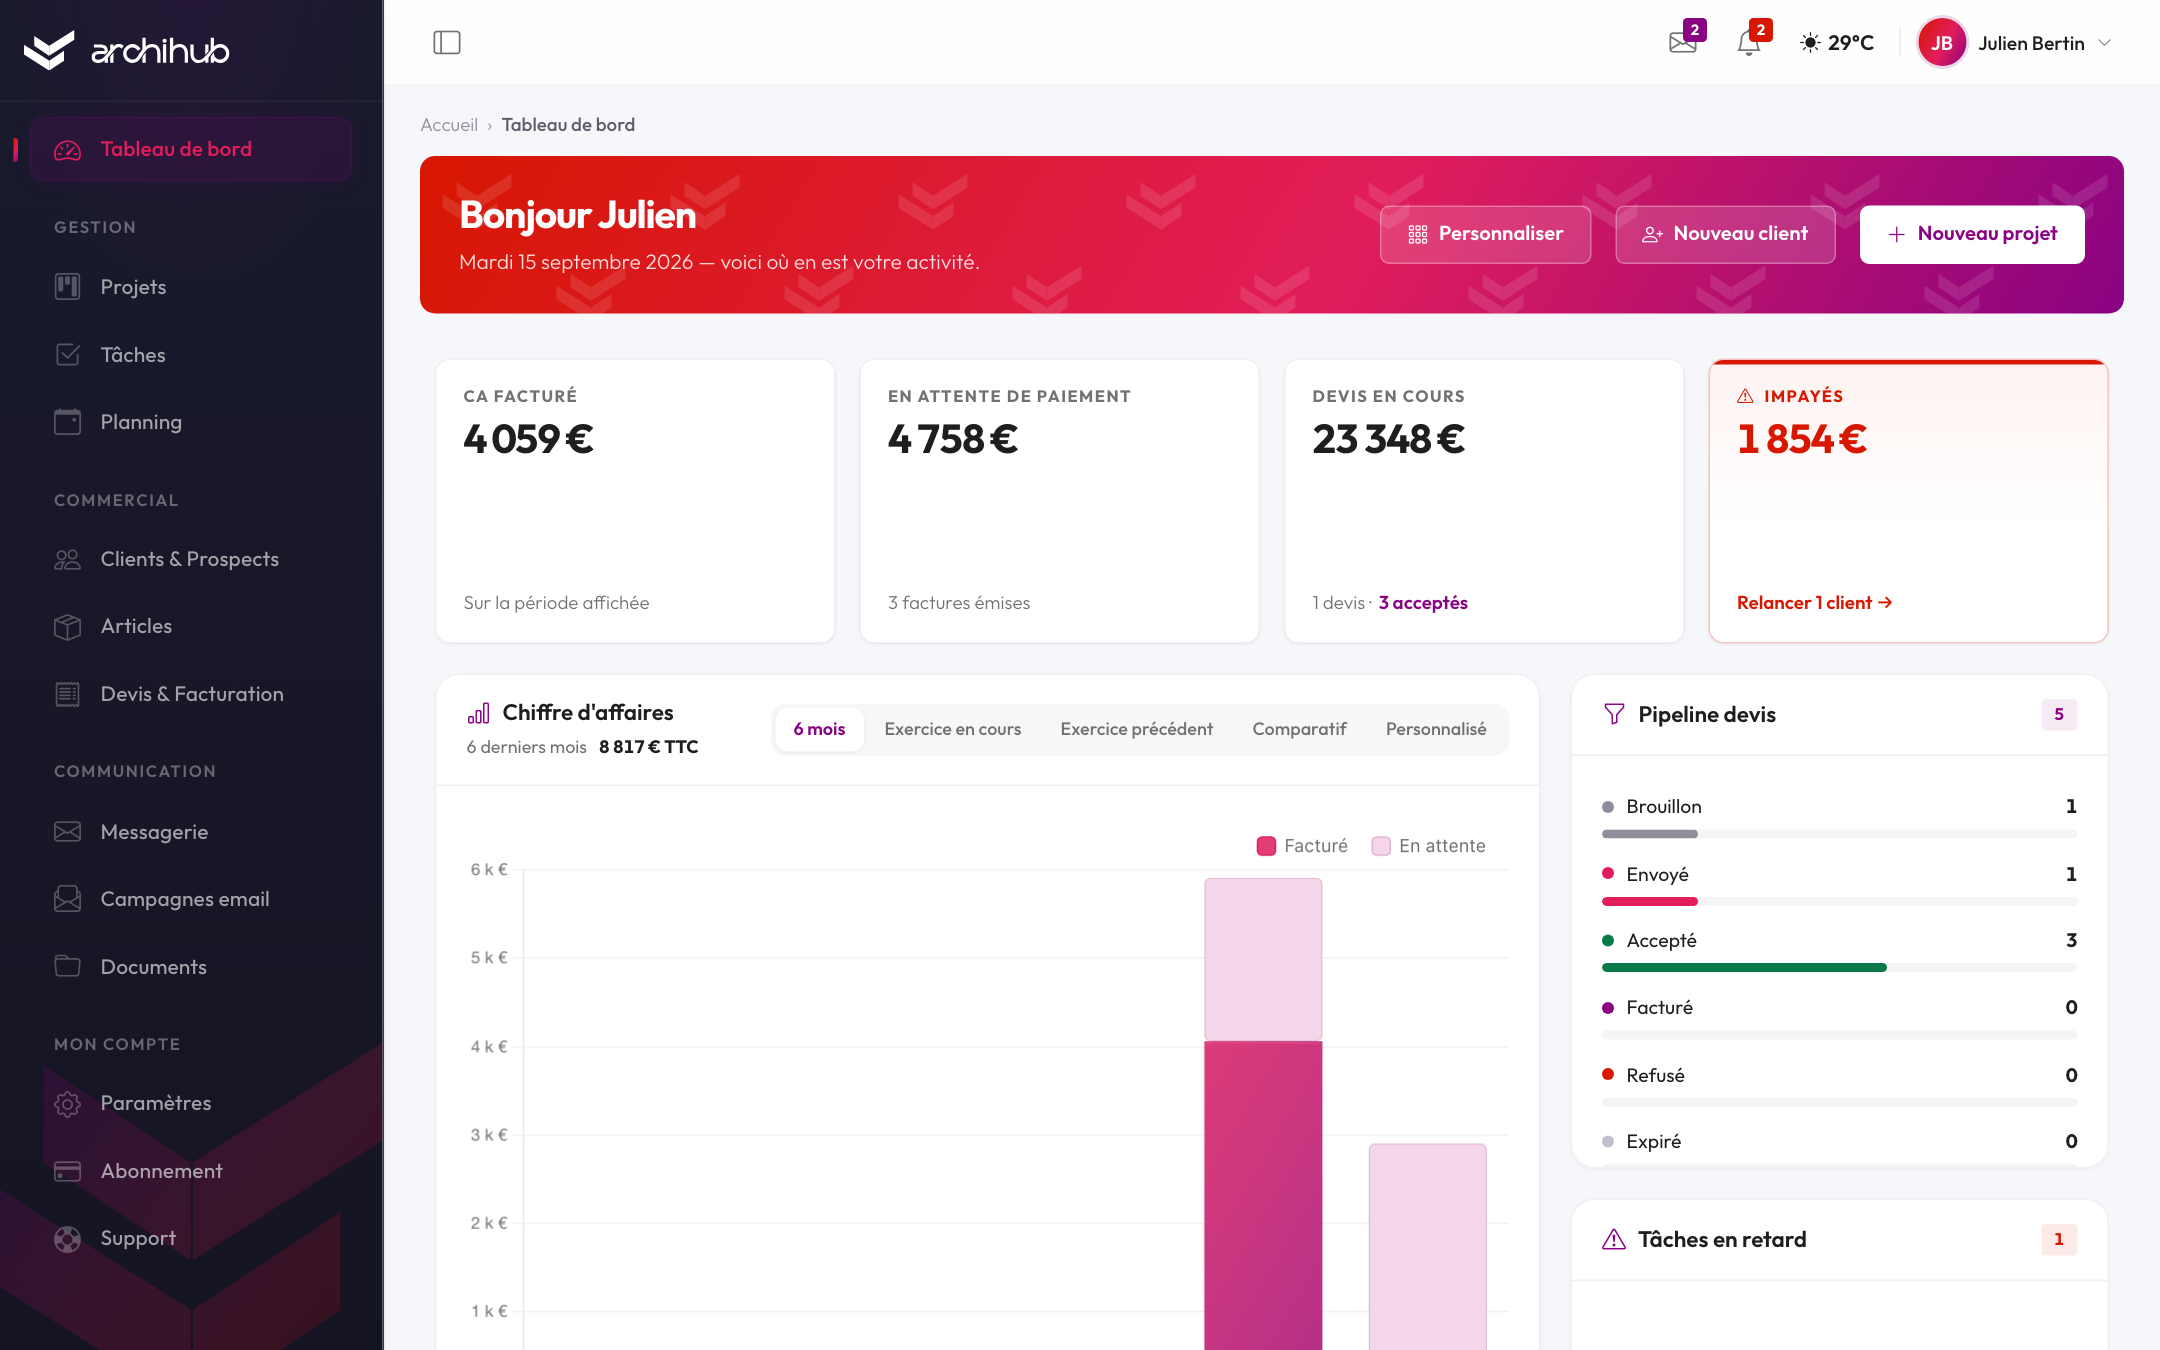Open Tableau de bord in sidebar
Screen dimensions: 2160x1350
(191, 149)
